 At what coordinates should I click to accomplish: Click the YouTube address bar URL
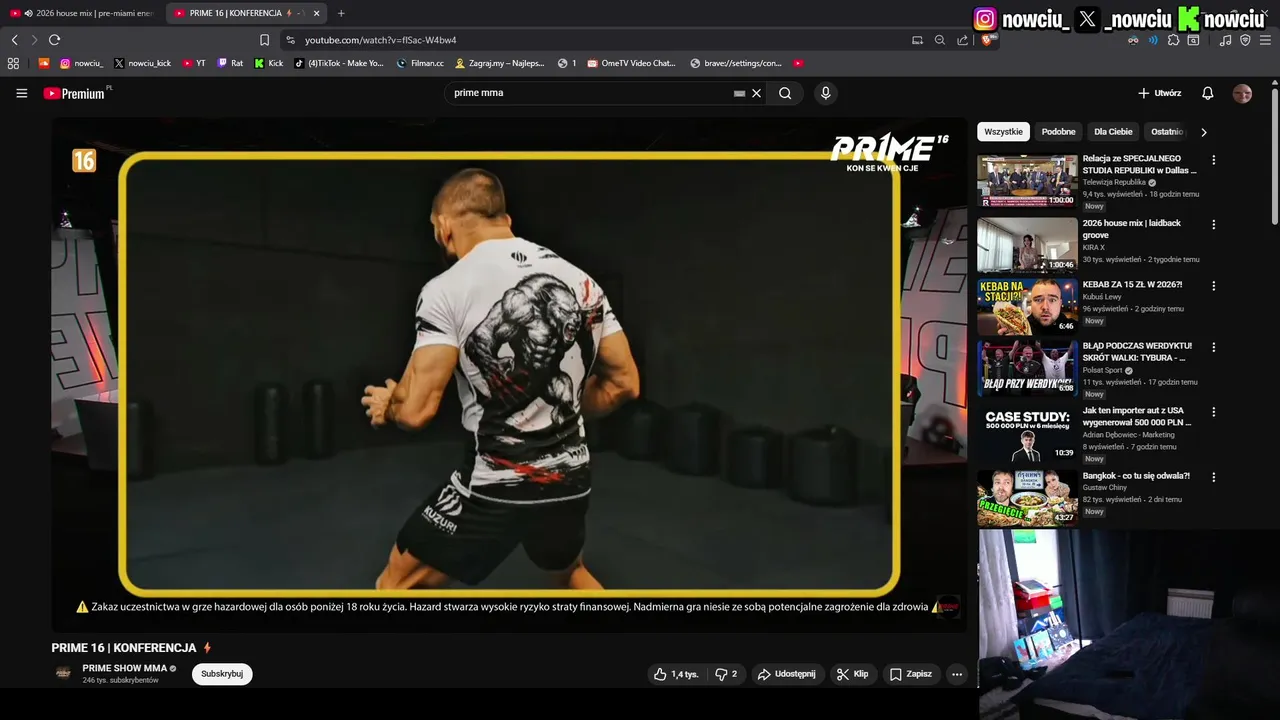[x=380, y=40]
